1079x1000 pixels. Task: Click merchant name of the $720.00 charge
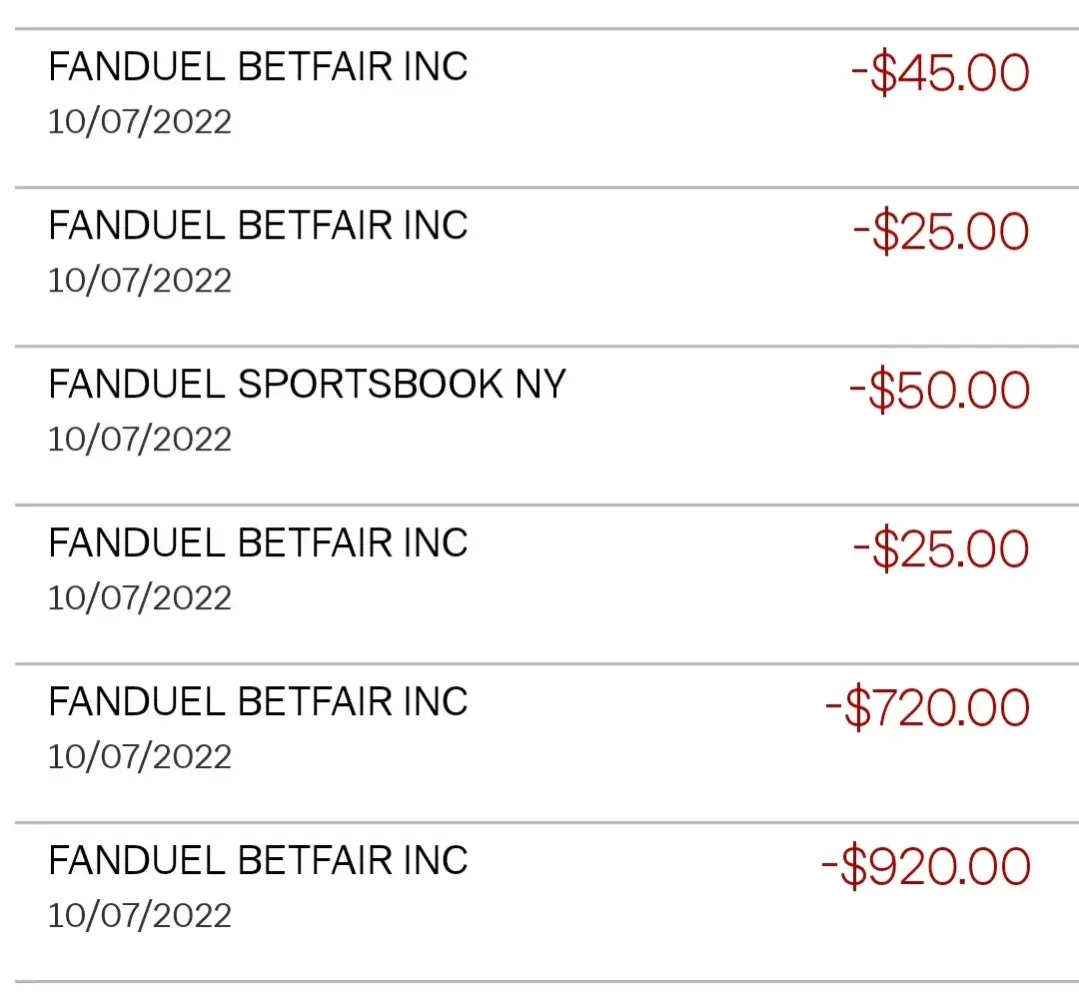258,702
